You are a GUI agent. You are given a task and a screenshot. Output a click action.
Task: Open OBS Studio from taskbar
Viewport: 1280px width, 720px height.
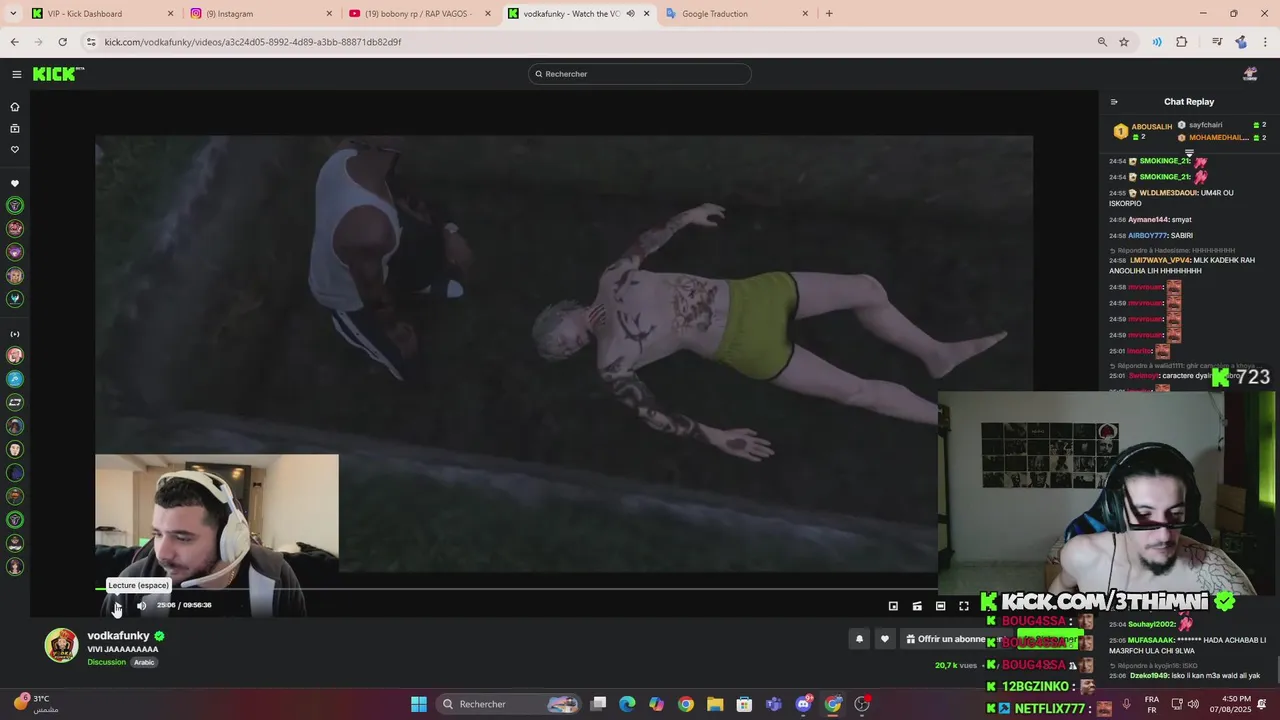(x=862, y=704)
